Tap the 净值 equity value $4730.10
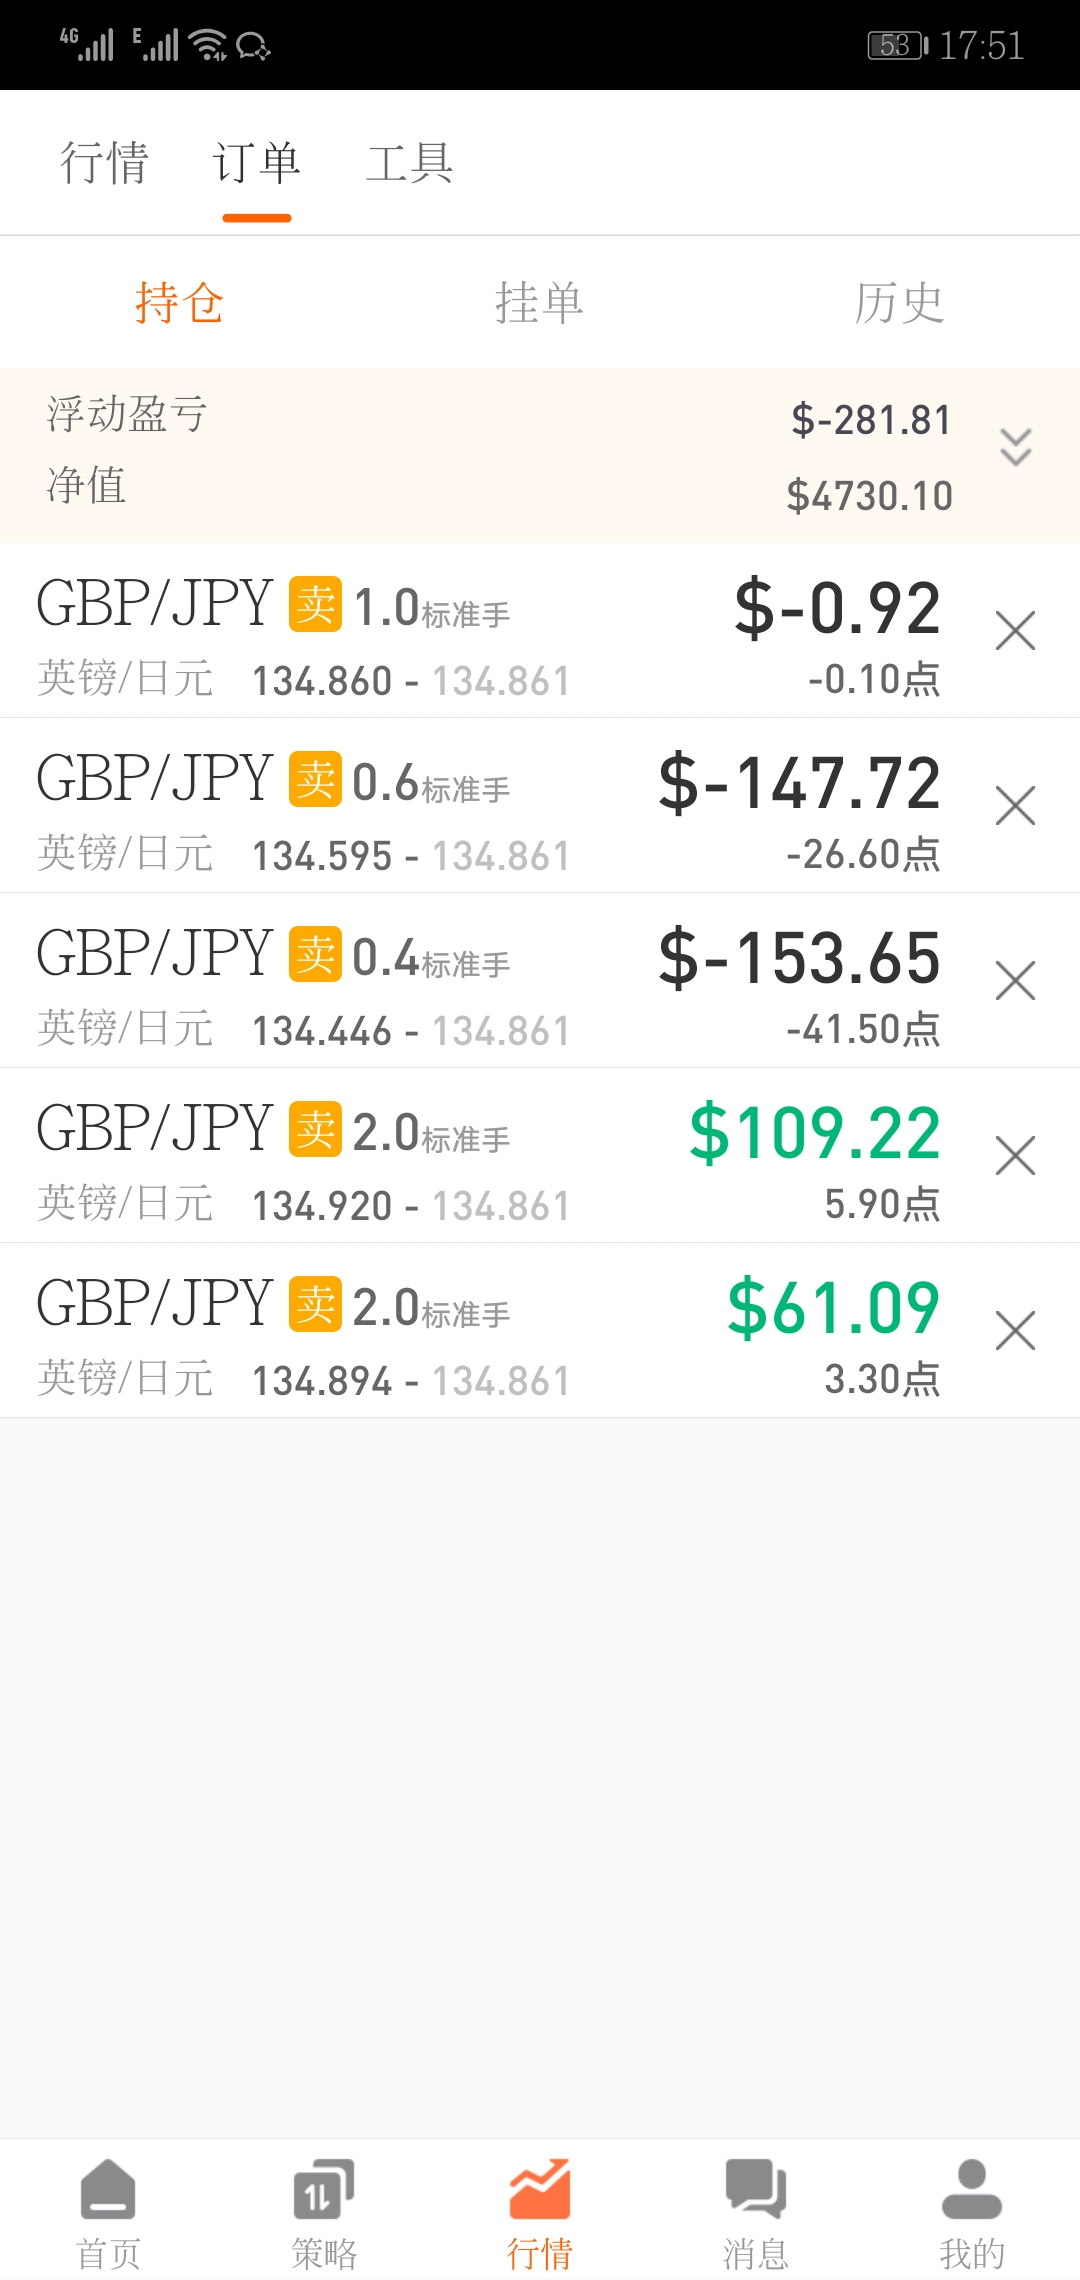Viewport: 1080px width, 2280px height. (869, 496)
